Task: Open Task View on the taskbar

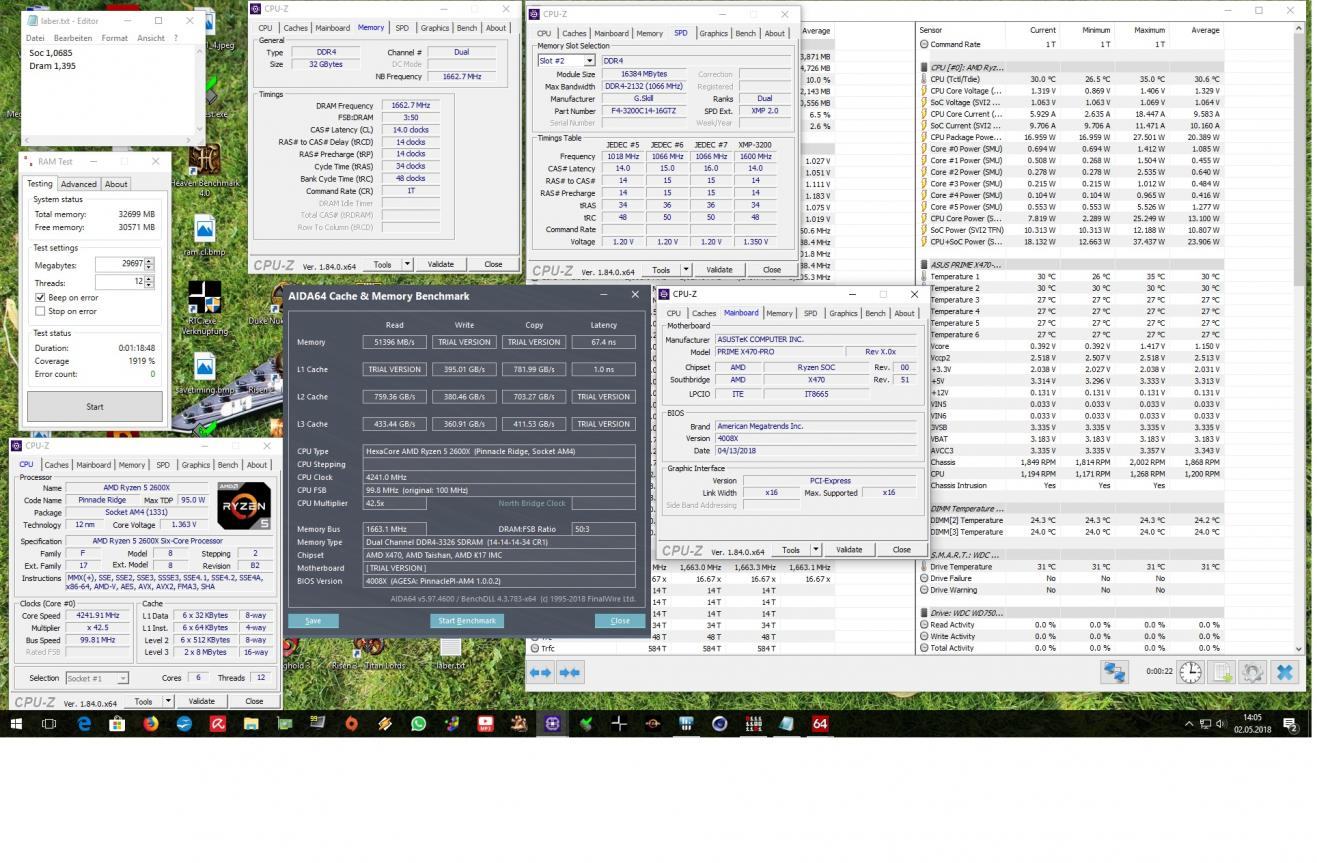Action: point(49,723)
